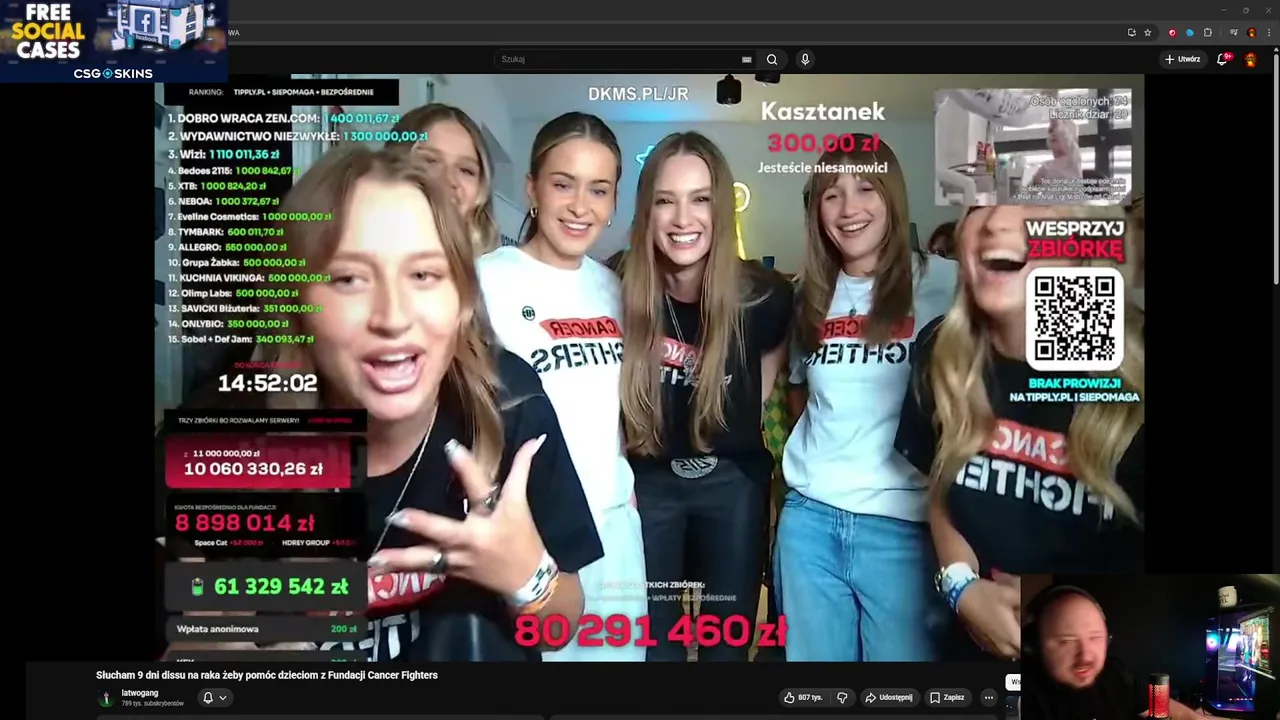1280x720 pixels.
Task: Open Chrome three-dot menu
Action: 1268,32
